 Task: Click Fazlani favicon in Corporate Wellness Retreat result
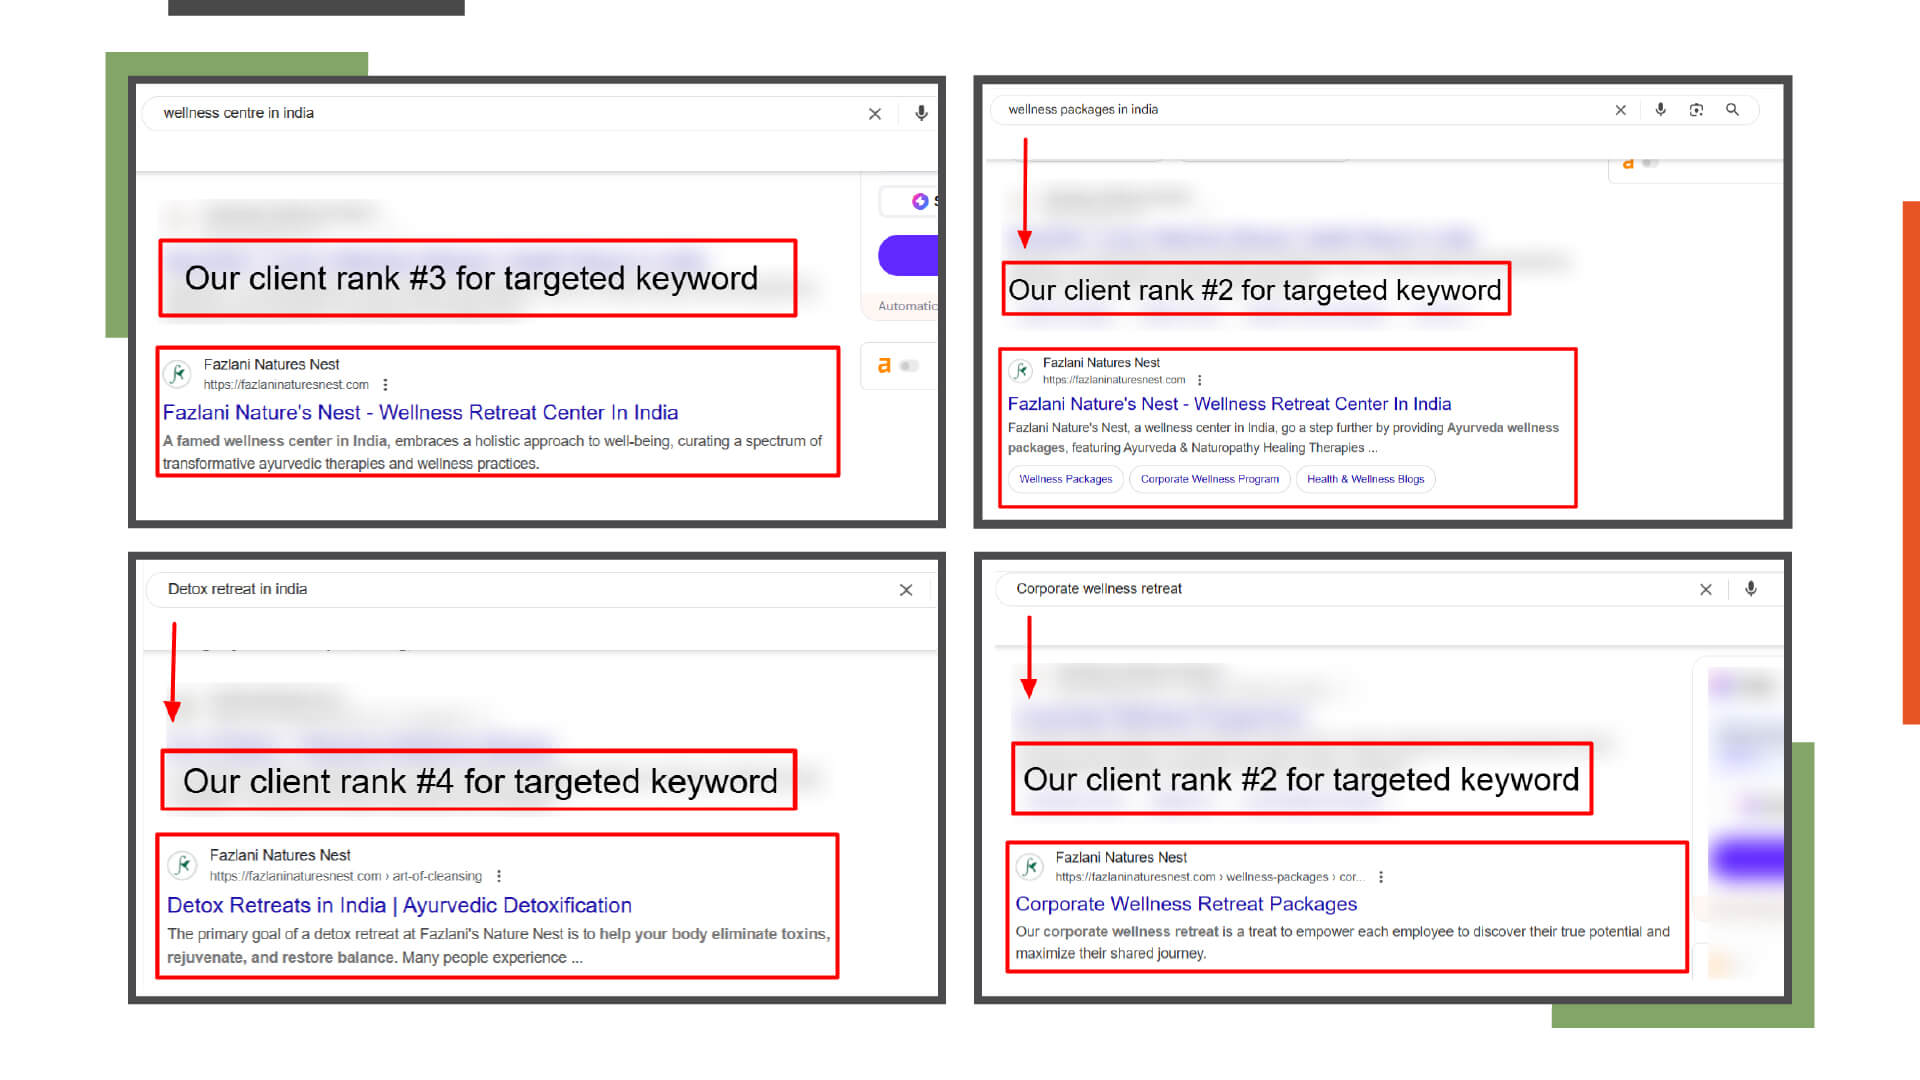click(x=1030, y=866)
